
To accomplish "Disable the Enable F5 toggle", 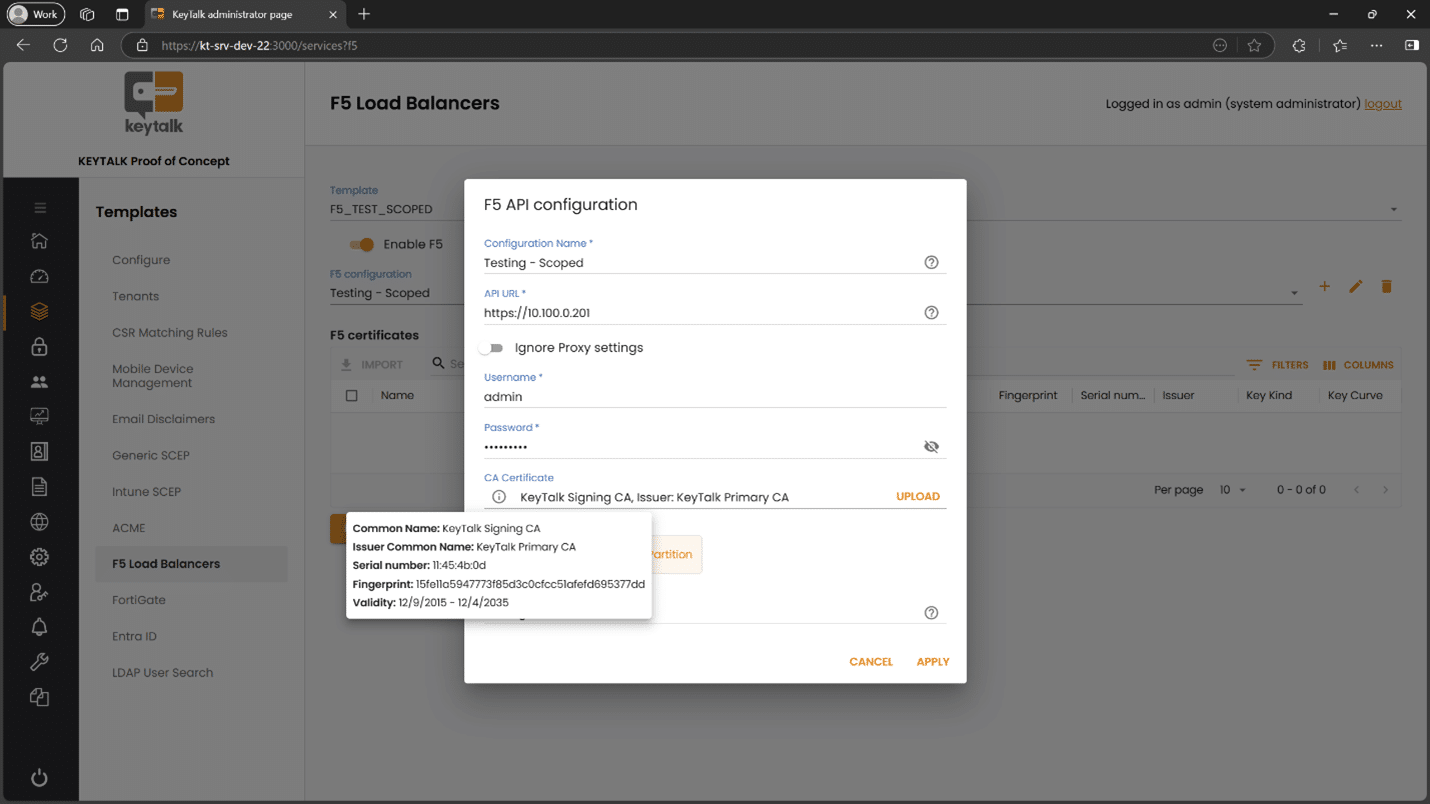I will (361, 244).
